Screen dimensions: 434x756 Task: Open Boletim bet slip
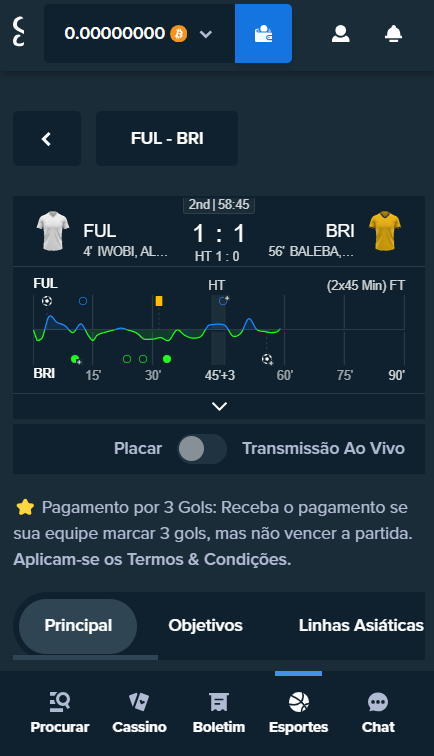tap(219, 713)
